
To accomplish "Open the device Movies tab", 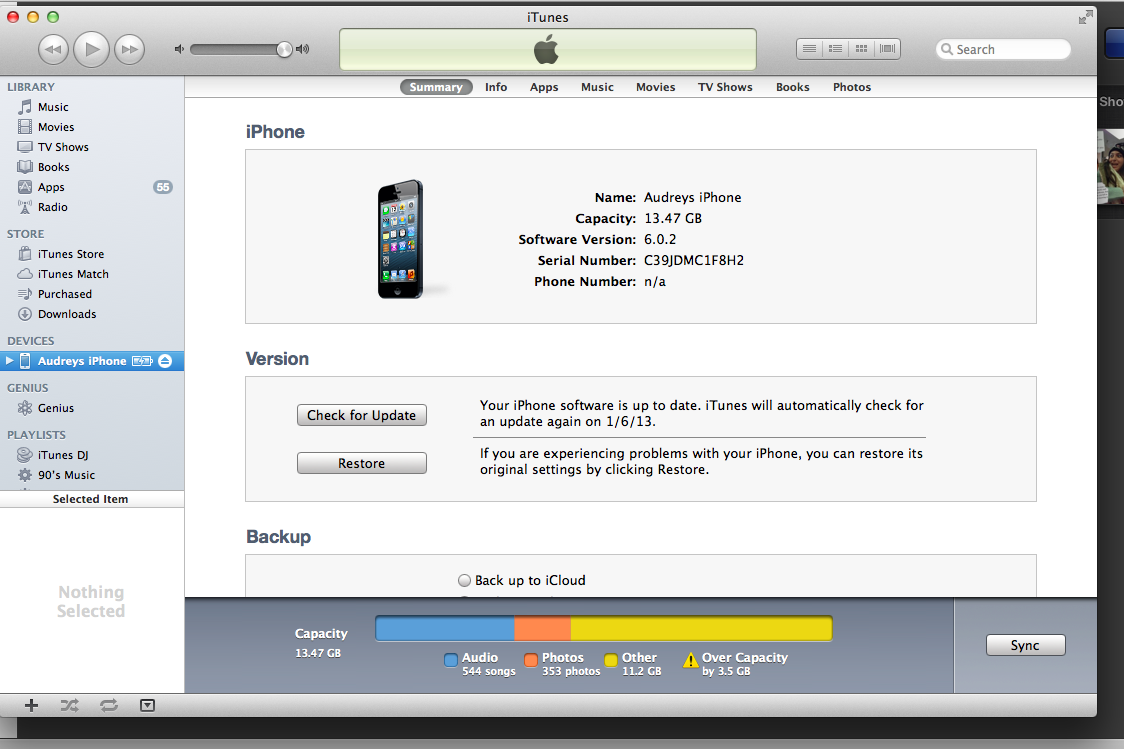I will pyautogui.click(x=655, y=87).
